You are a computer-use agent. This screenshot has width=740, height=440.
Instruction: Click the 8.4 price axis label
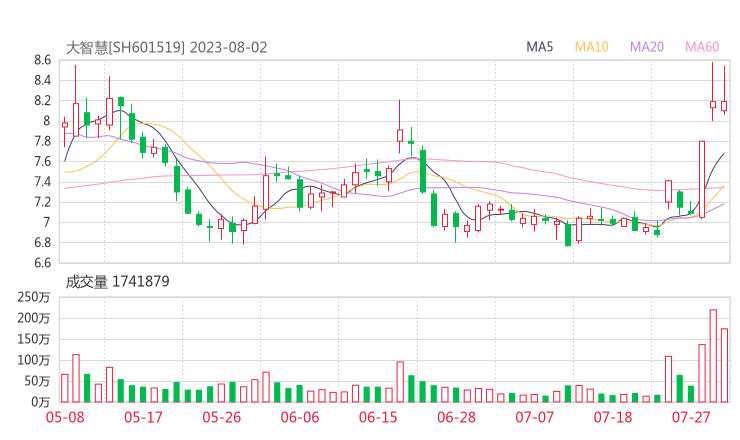pos(42,80)
